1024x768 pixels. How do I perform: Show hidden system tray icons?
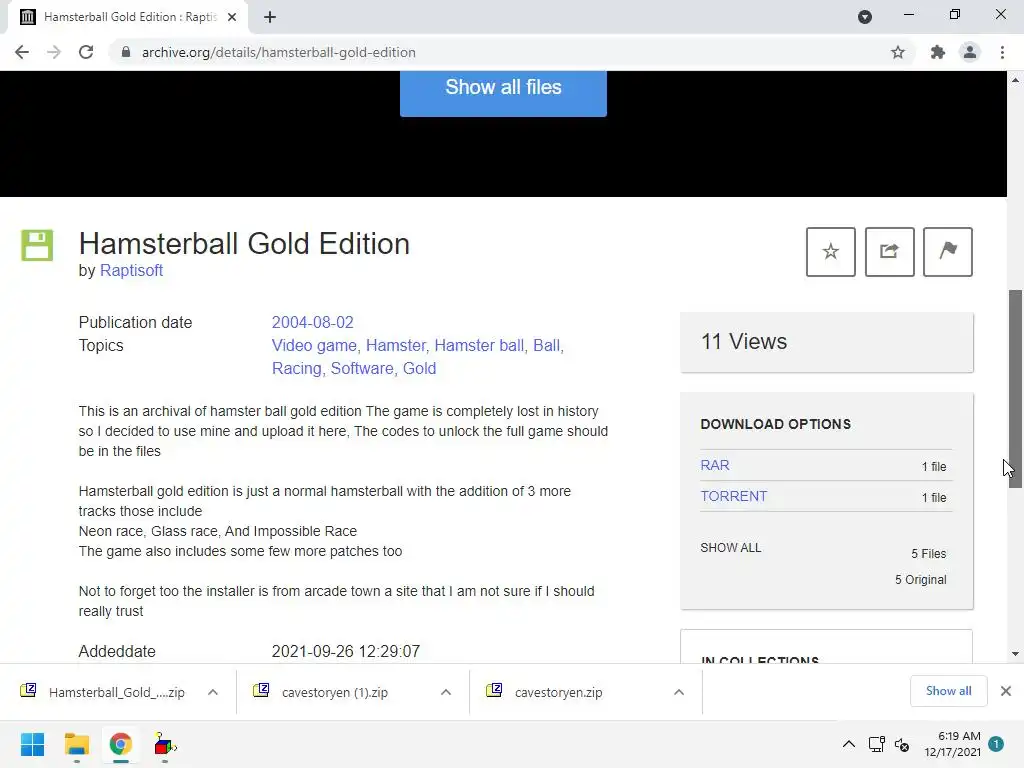click(848, 744)
